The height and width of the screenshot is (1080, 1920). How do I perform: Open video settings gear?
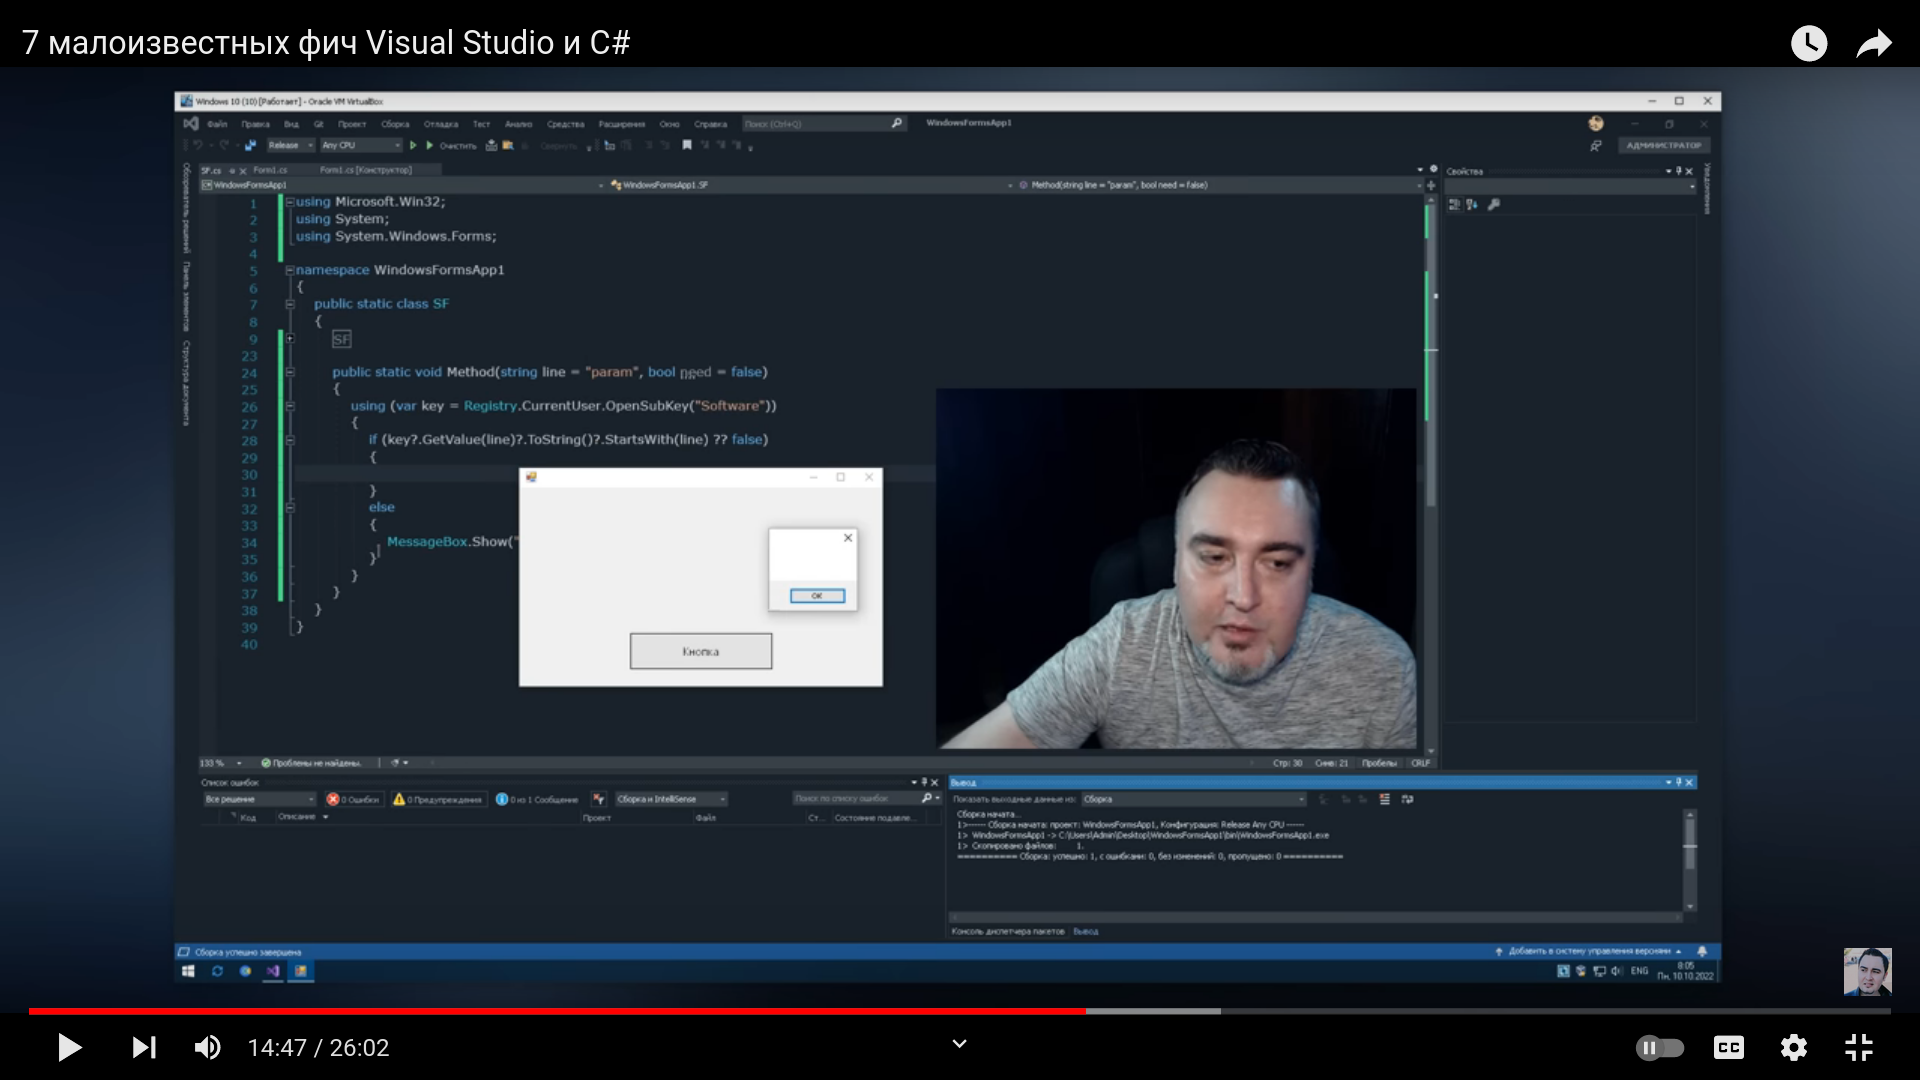[1793, 1047]
